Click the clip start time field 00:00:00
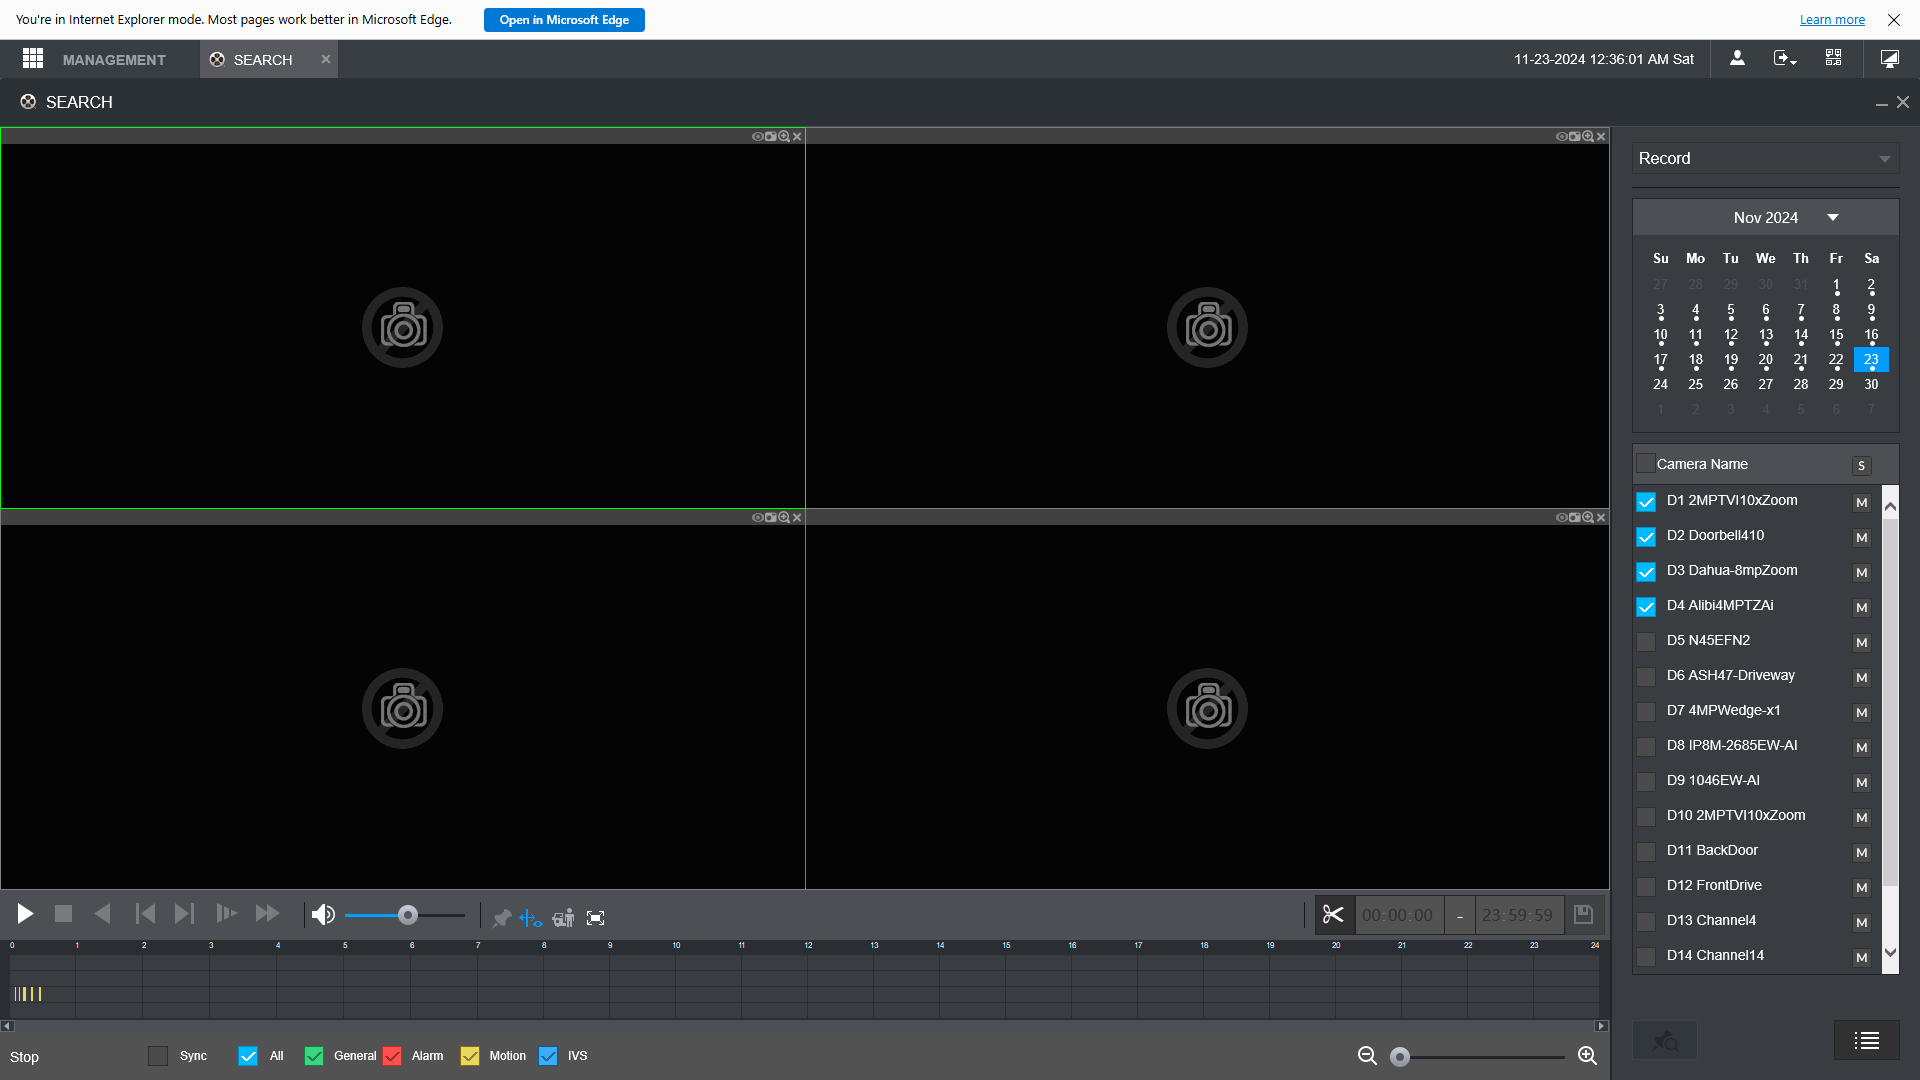 1397,915
